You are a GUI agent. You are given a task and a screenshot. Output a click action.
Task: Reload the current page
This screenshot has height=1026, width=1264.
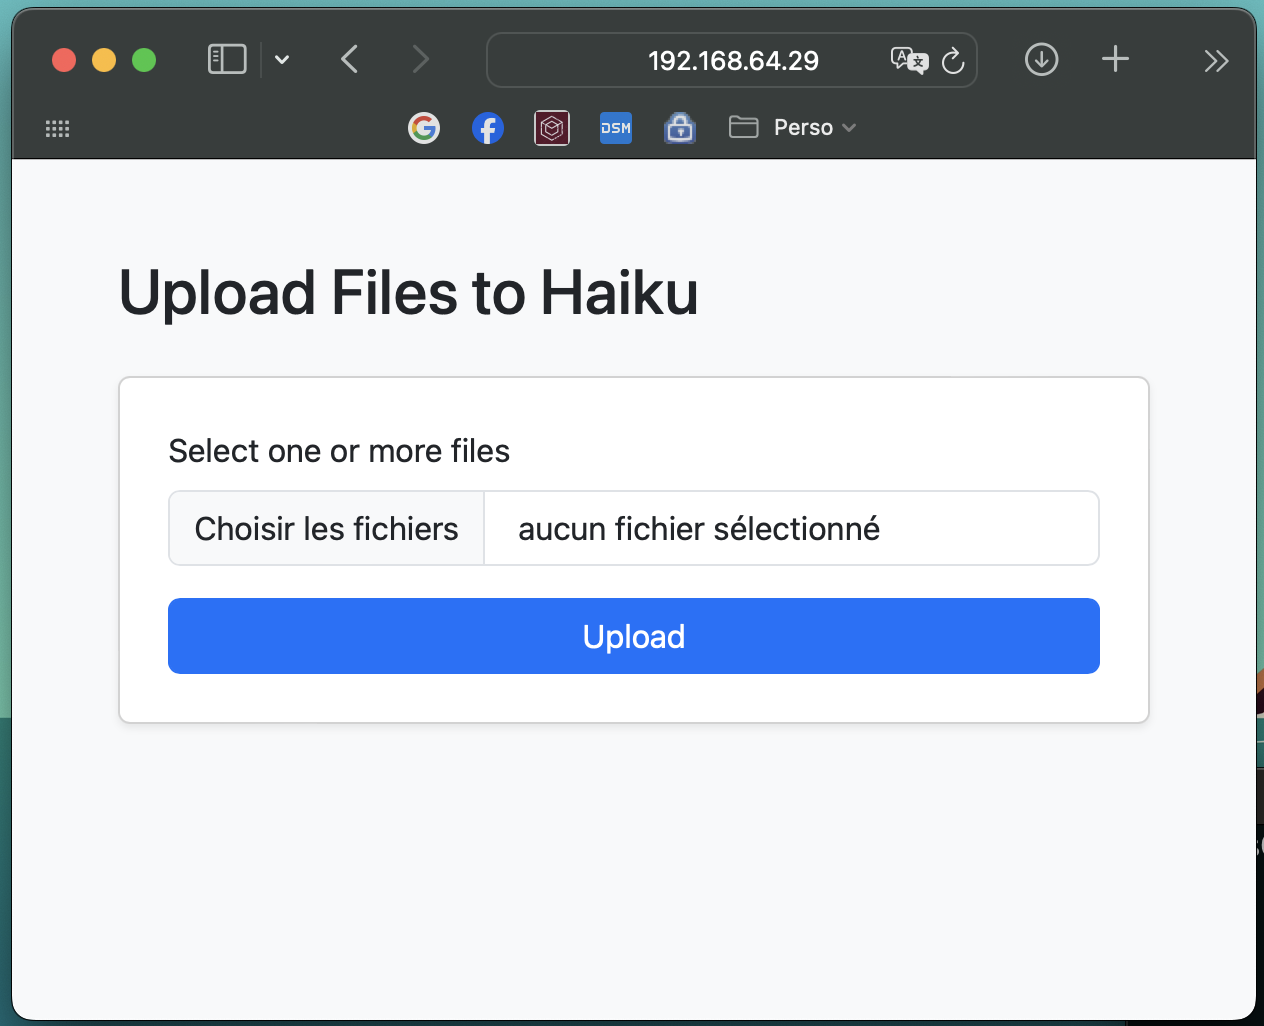pos(953,61)
